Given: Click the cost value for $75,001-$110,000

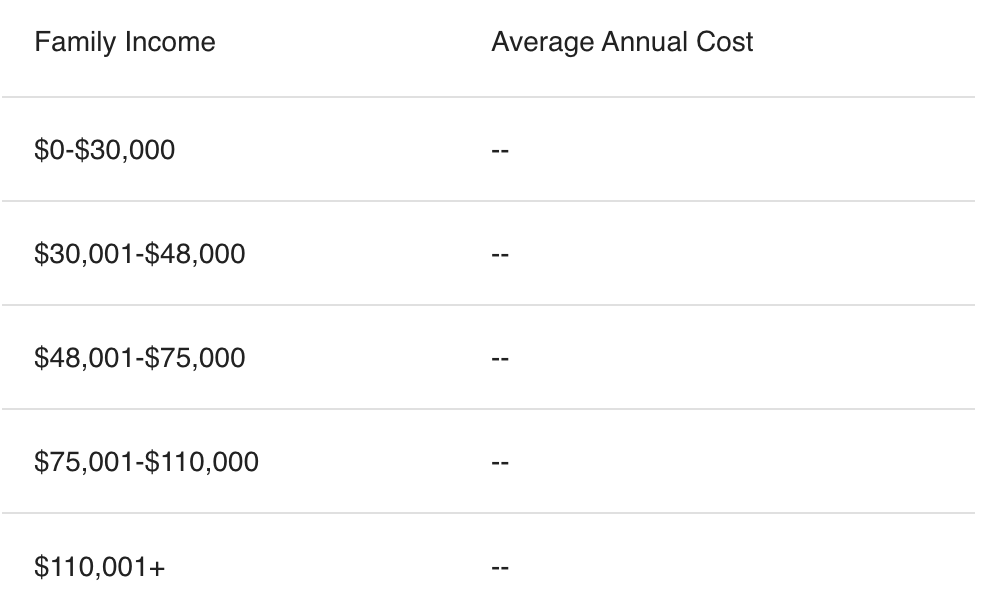Looking at the screenshot, I should [500, 462].
